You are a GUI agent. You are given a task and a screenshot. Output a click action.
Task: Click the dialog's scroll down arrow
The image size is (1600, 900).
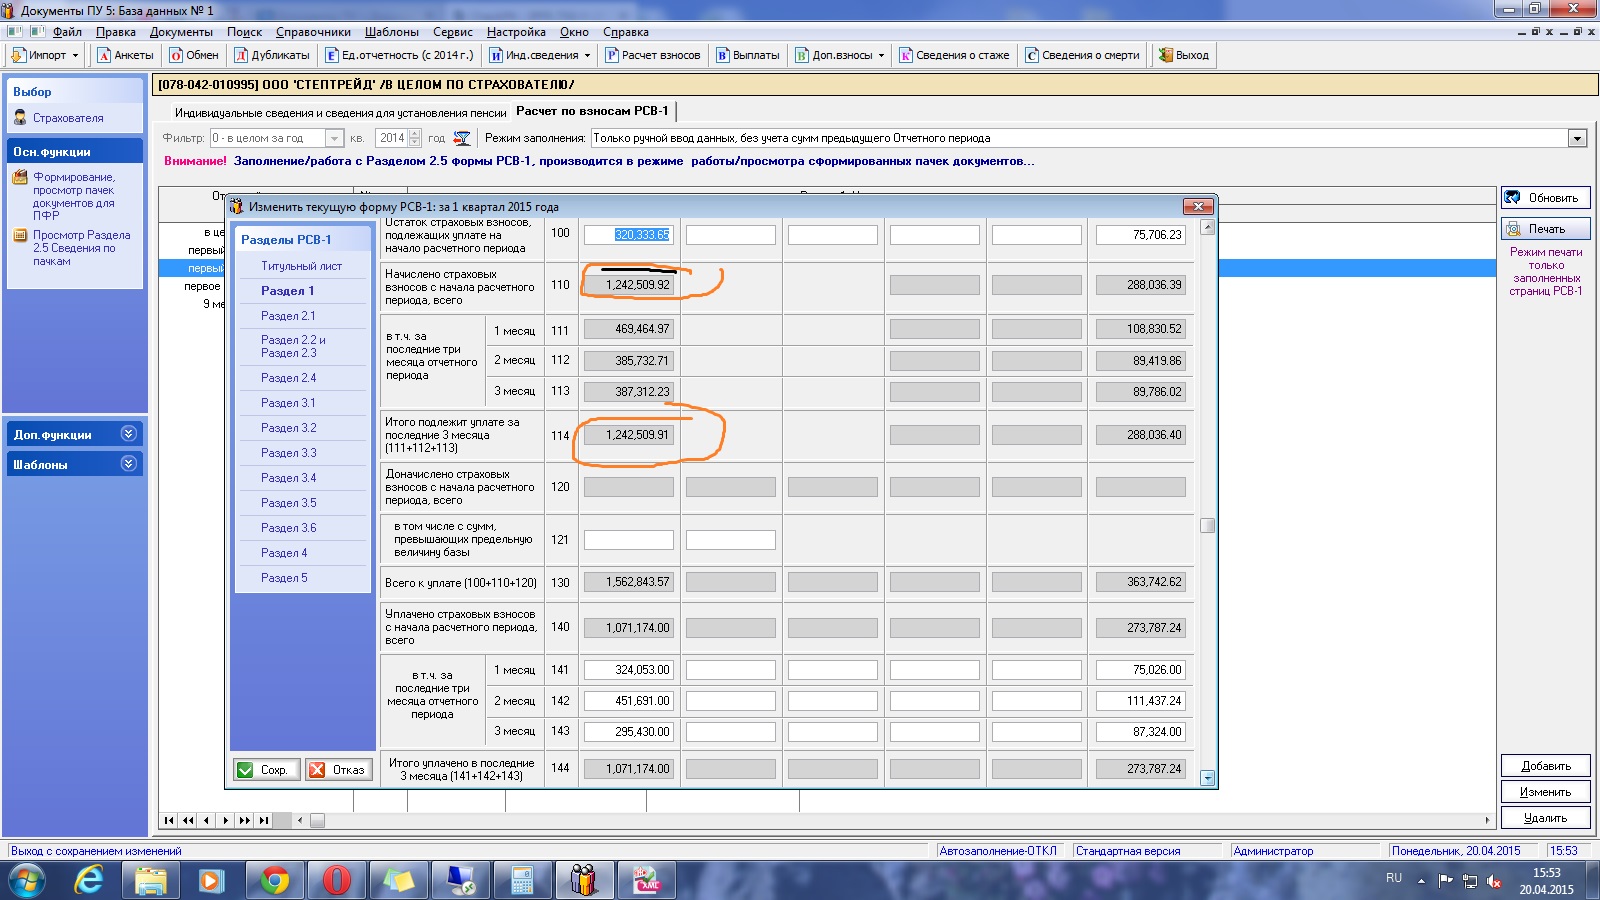[x=1207, y=778]
